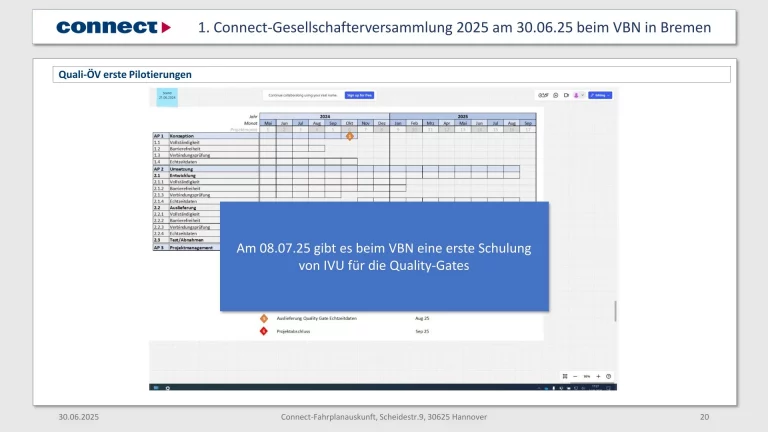Screen dimensions: 768x432
Task: Open the zoom percentage value
Action: coord(586,376)
